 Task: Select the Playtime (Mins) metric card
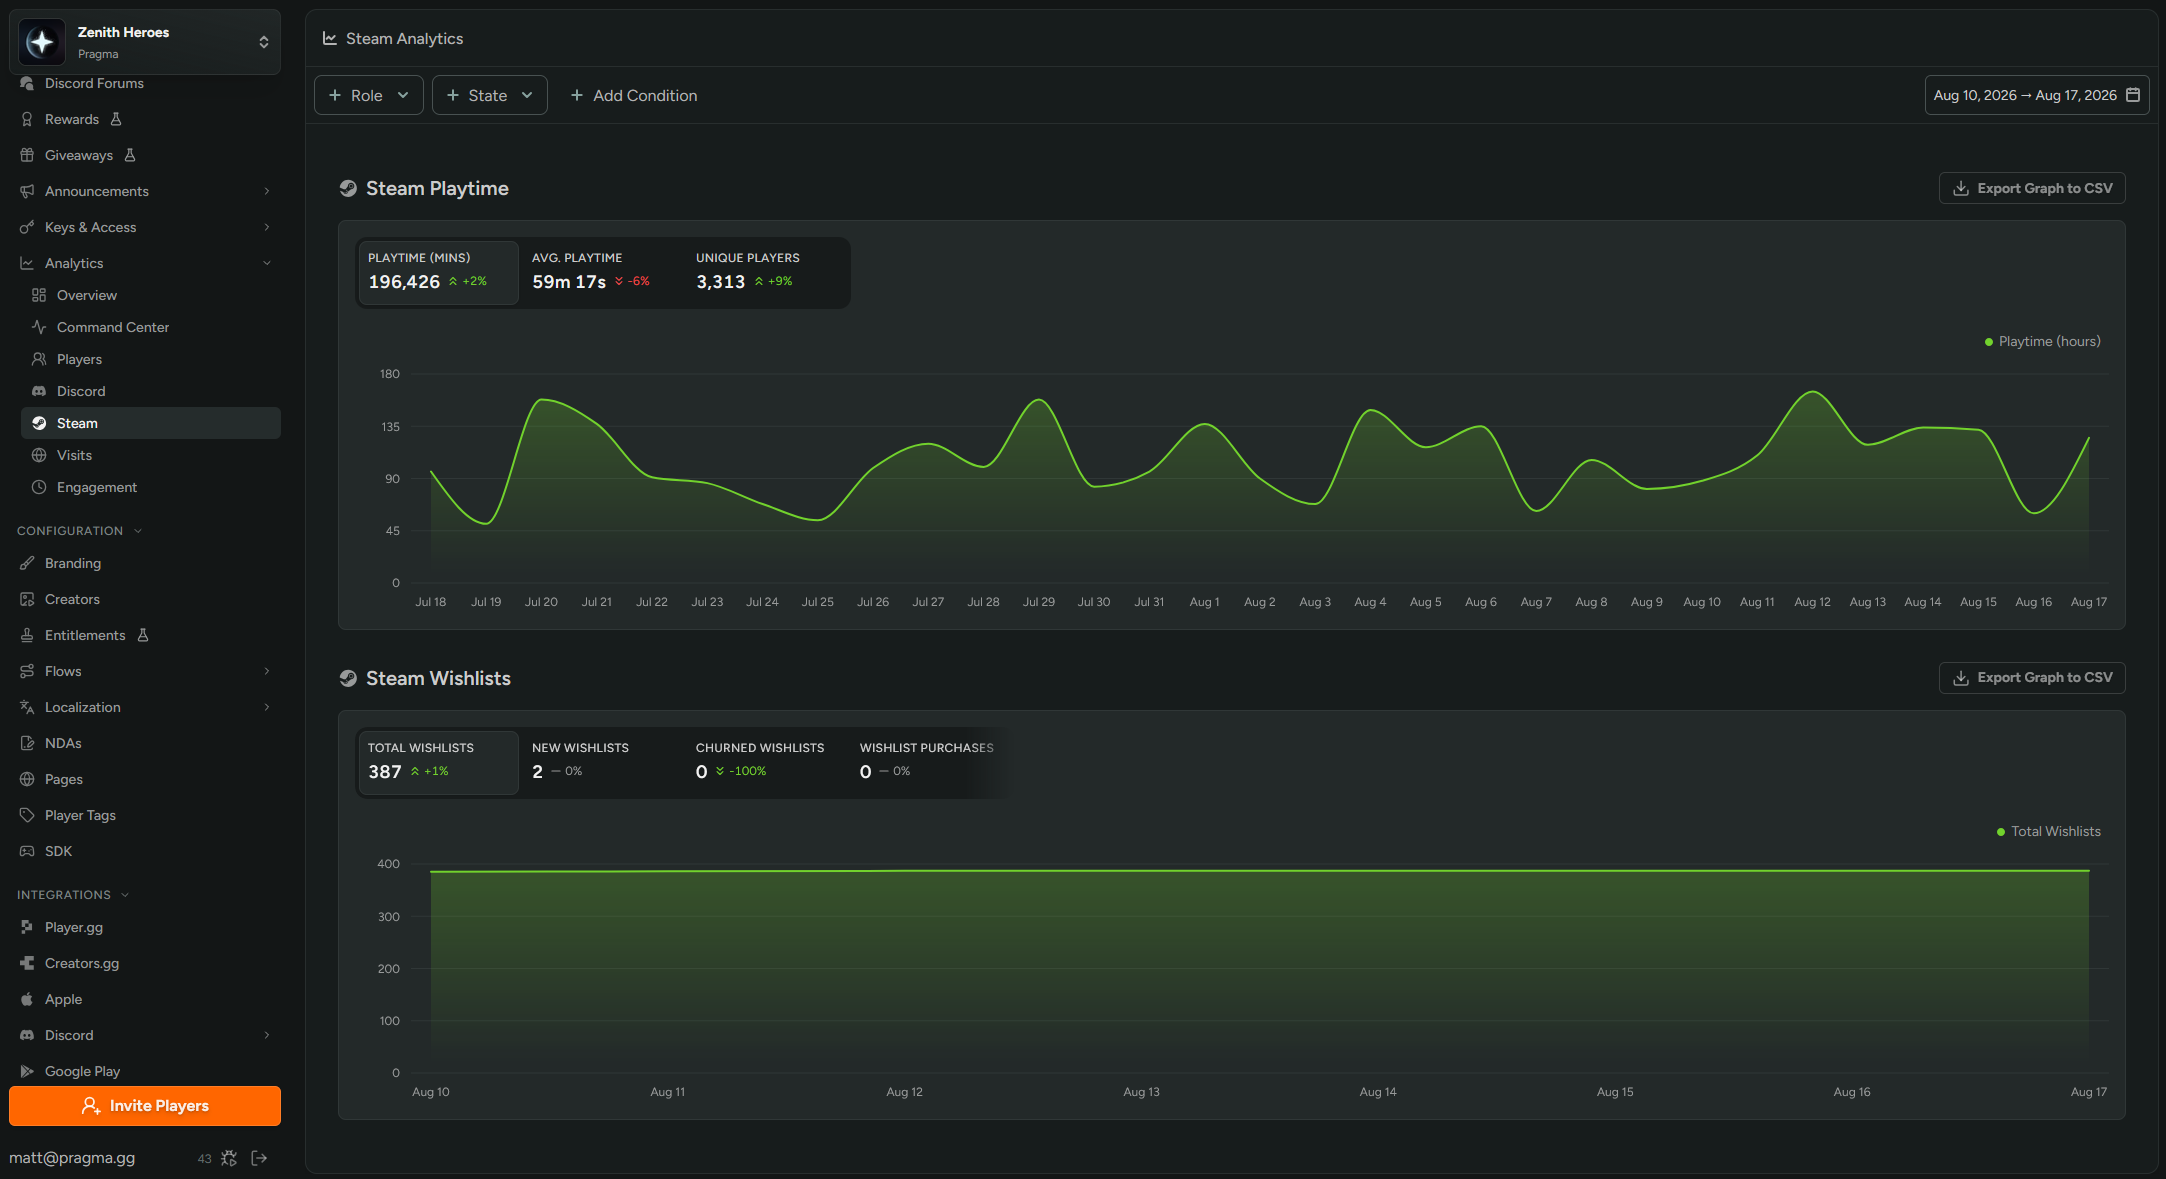pos(438,272)
